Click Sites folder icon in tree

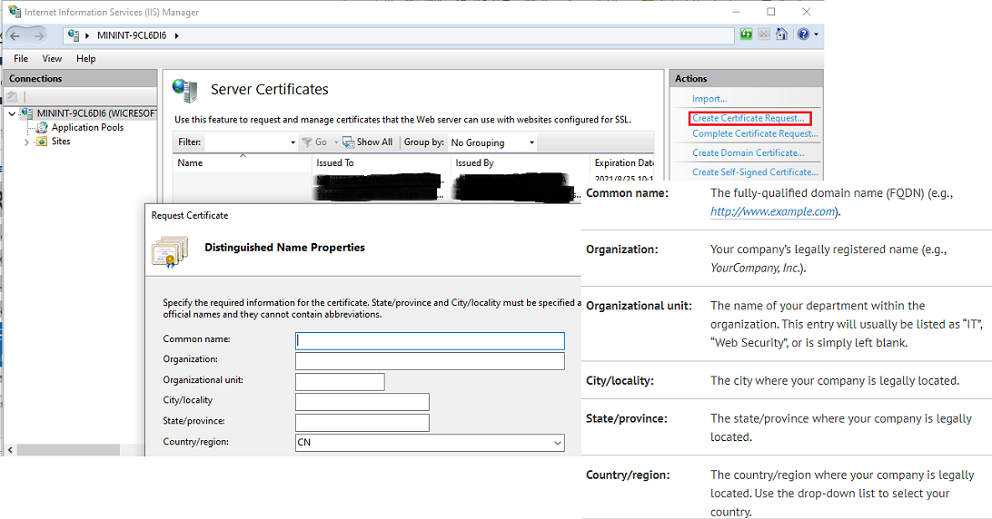[42, 141]
